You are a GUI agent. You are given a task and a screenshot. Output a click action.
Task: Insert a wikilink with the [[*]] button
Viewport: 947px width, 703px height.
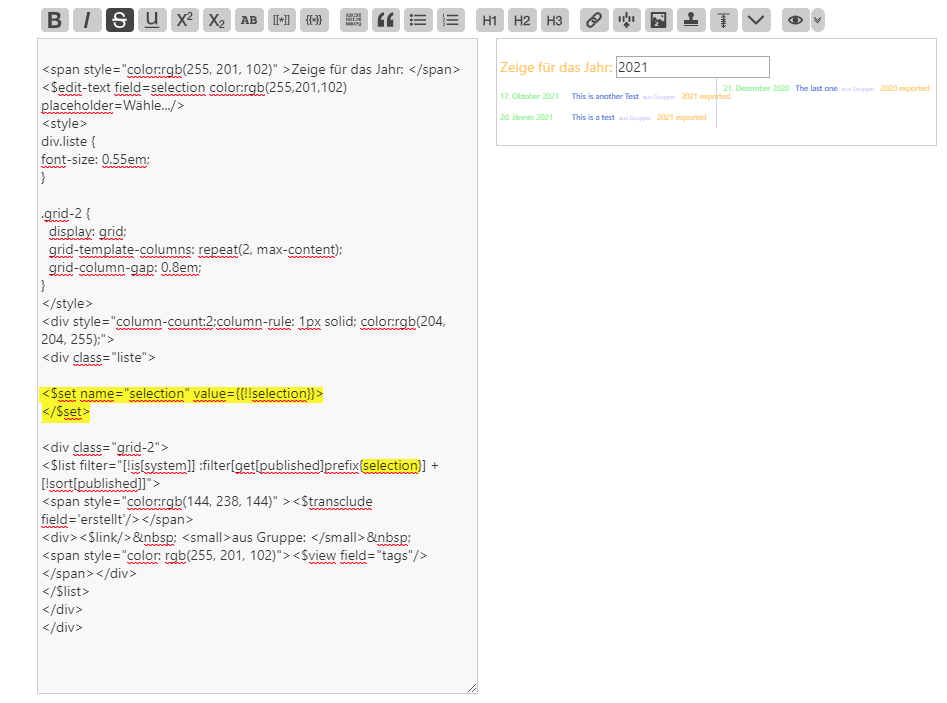tap(281, 20)
